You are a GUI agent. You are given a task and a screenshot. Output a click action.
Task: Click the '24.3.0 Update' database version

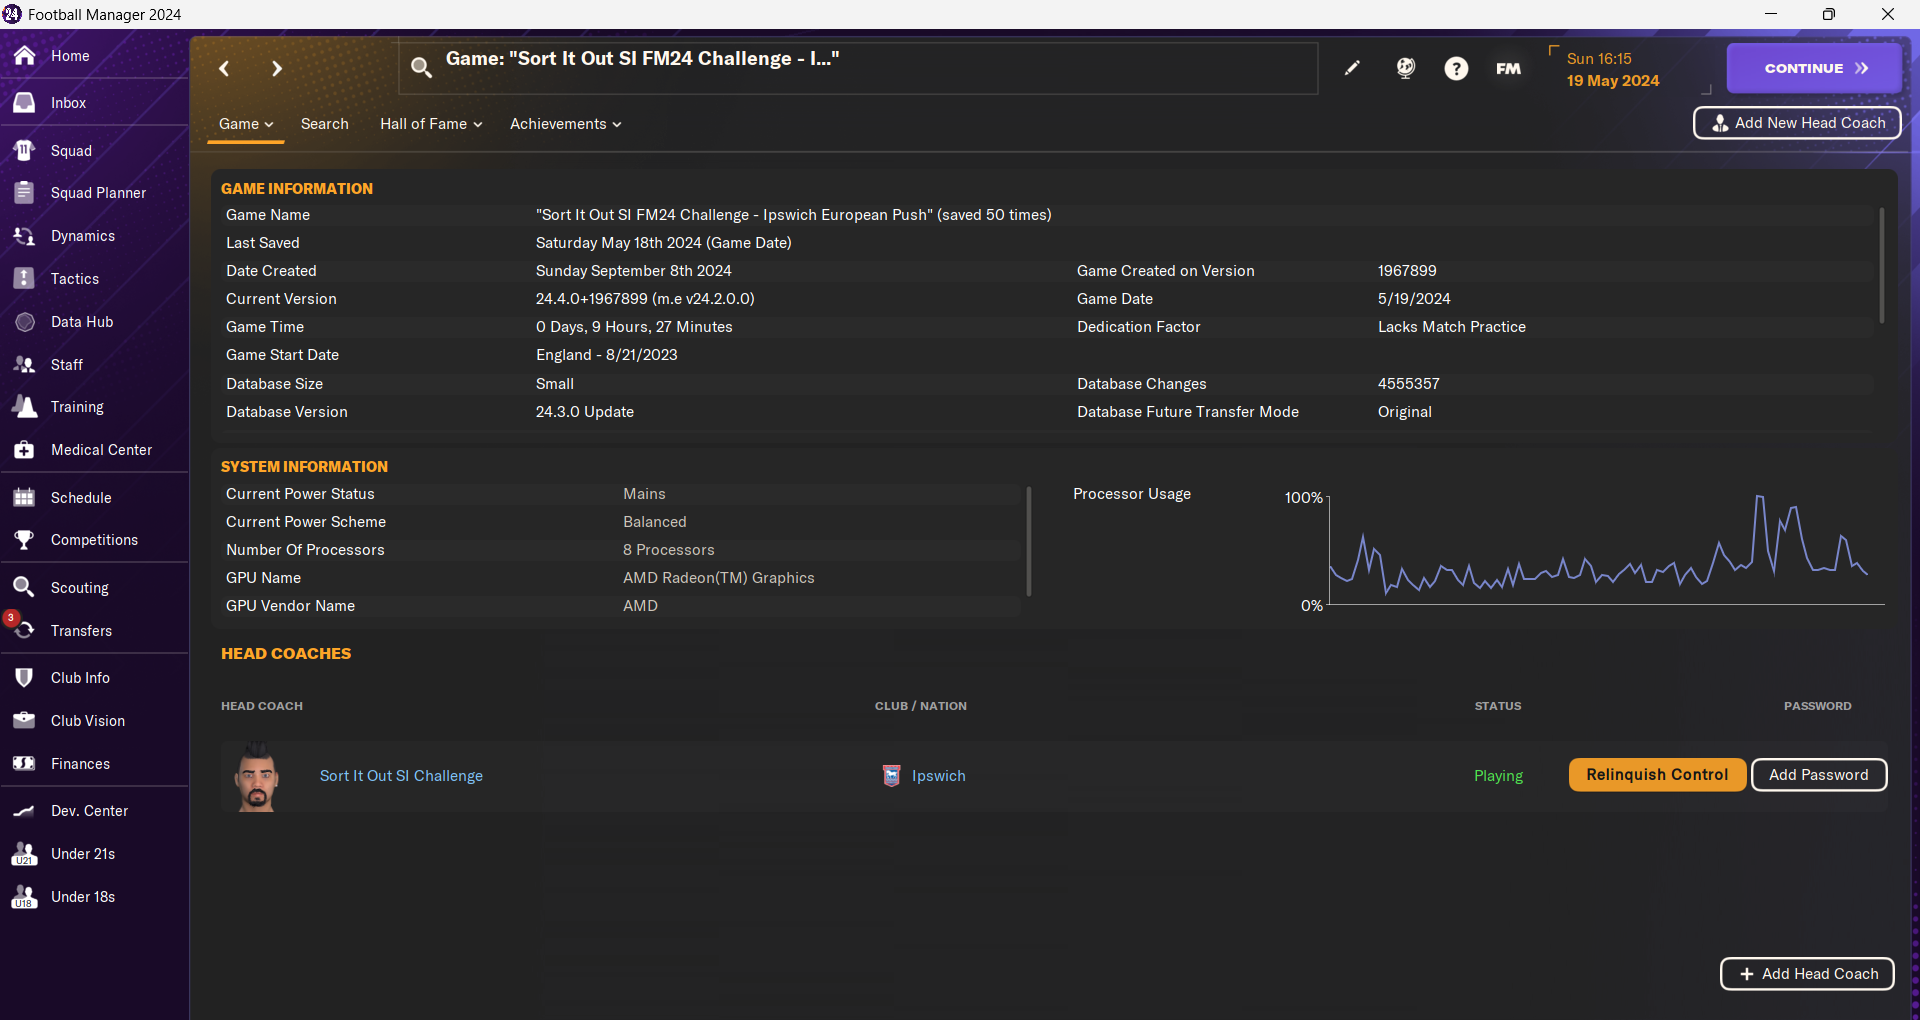click(x=585, y=412)
